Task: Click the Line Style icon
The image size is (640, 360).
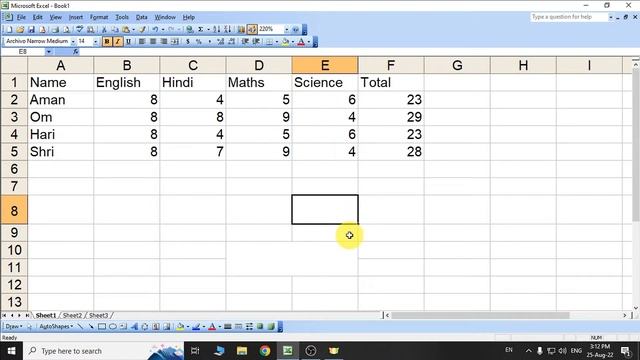Action: pyautogui.click(x=228, y=327)
